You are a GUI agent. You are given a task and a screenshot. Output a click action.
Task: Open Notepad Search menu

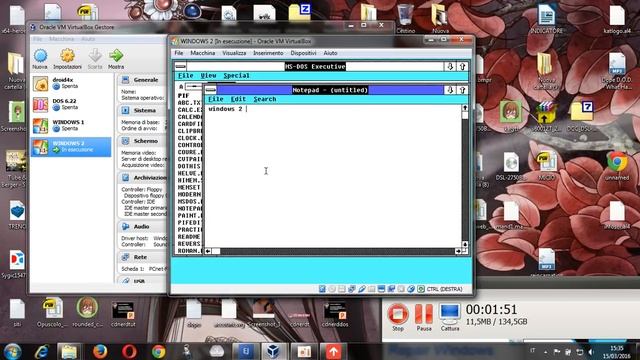click(x=264, y=99)
